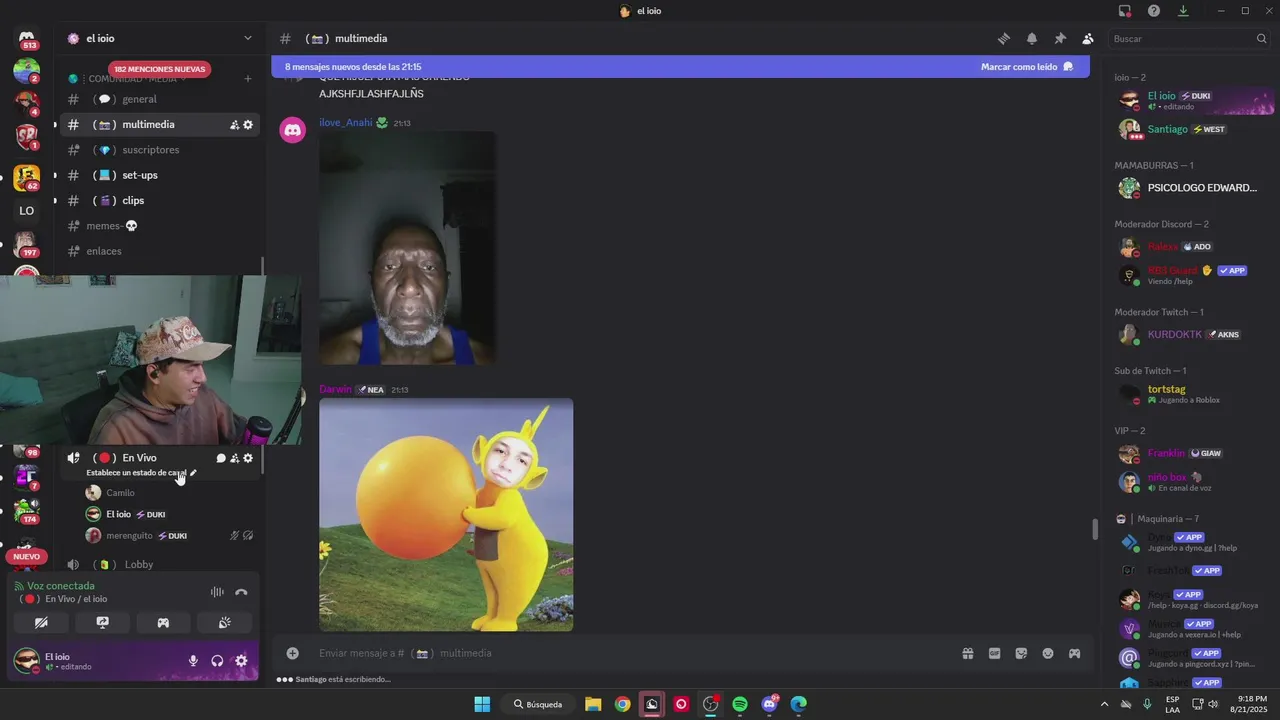
Task: Open Discord home direct messages icon
Action: (x=27, y=38)
